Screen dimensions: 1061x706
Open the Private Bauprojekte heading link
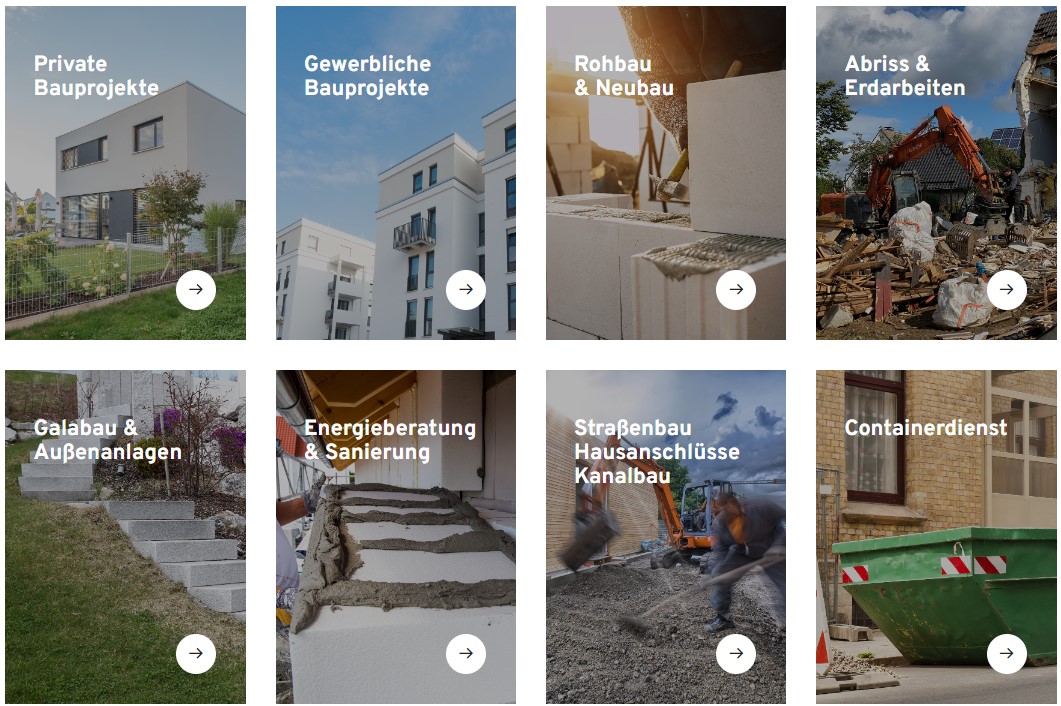96,76
